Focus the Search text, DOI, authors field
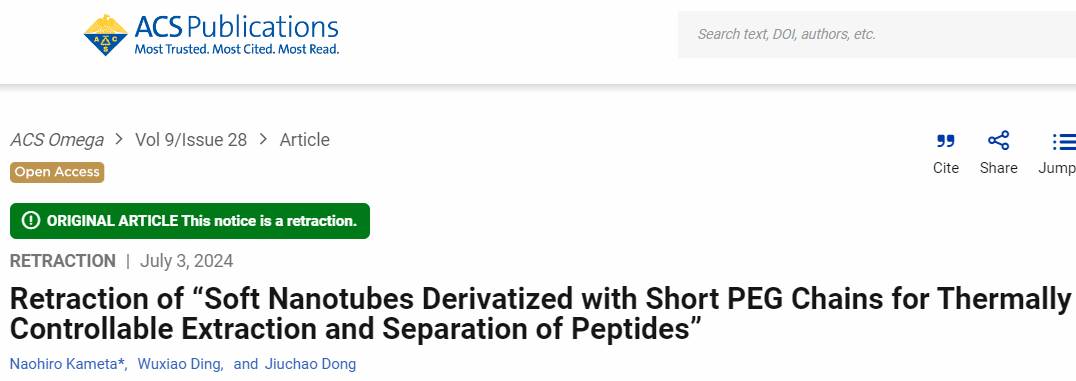The height and width of the screenshot is (381, 1076). pyautogui.click(x=876, y=34)
